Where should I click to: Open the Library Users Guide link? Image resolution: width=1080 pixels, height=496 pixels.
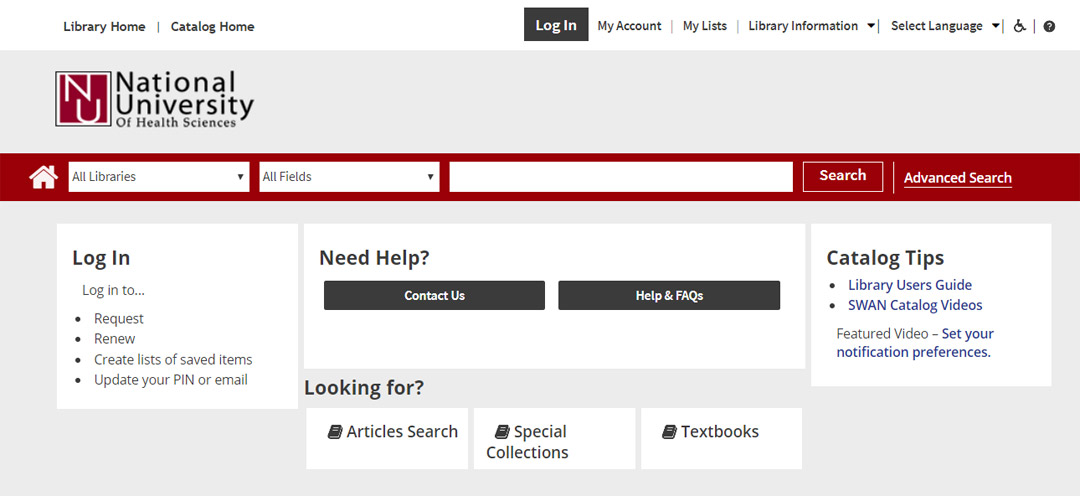pos(909,285)
